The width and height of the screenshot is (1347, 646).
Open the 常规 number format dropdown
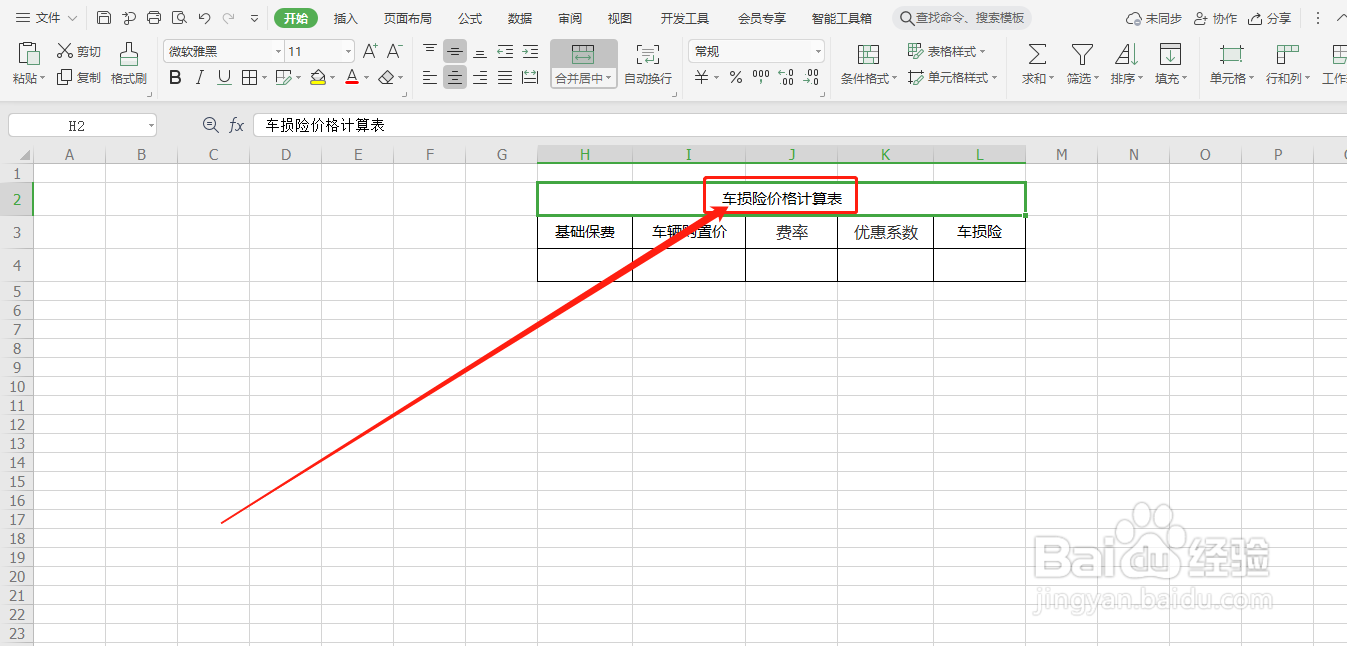coord(816,50)
